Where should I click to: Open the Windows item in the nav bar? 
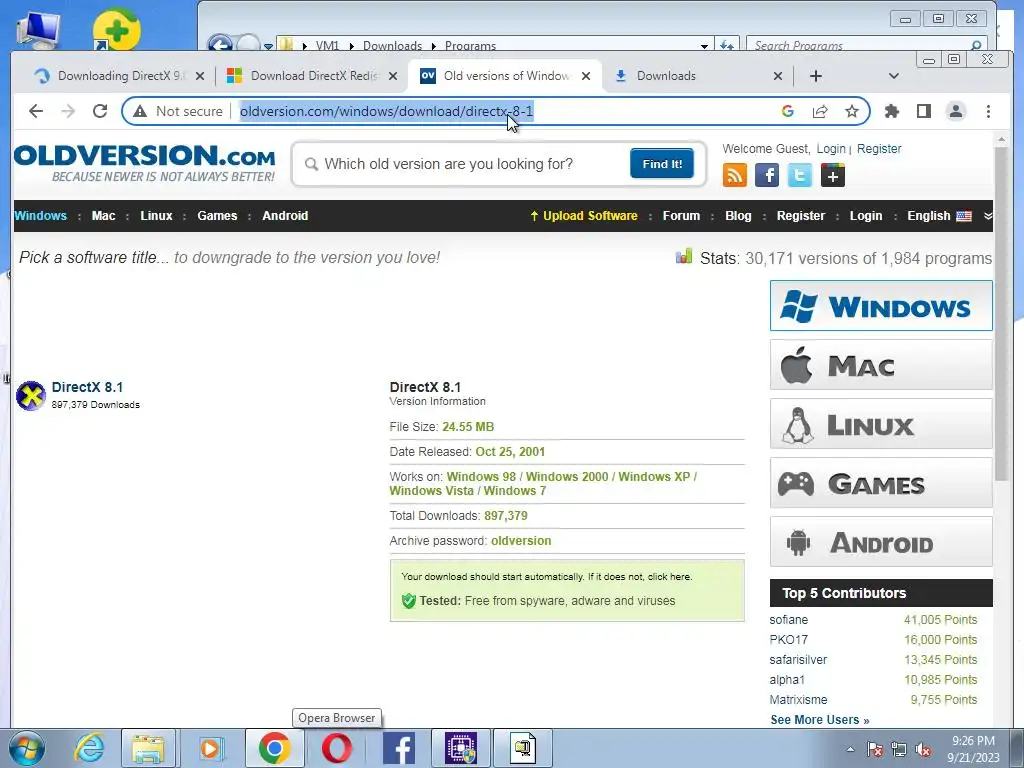pyautogui.click(x=40, y=216)
